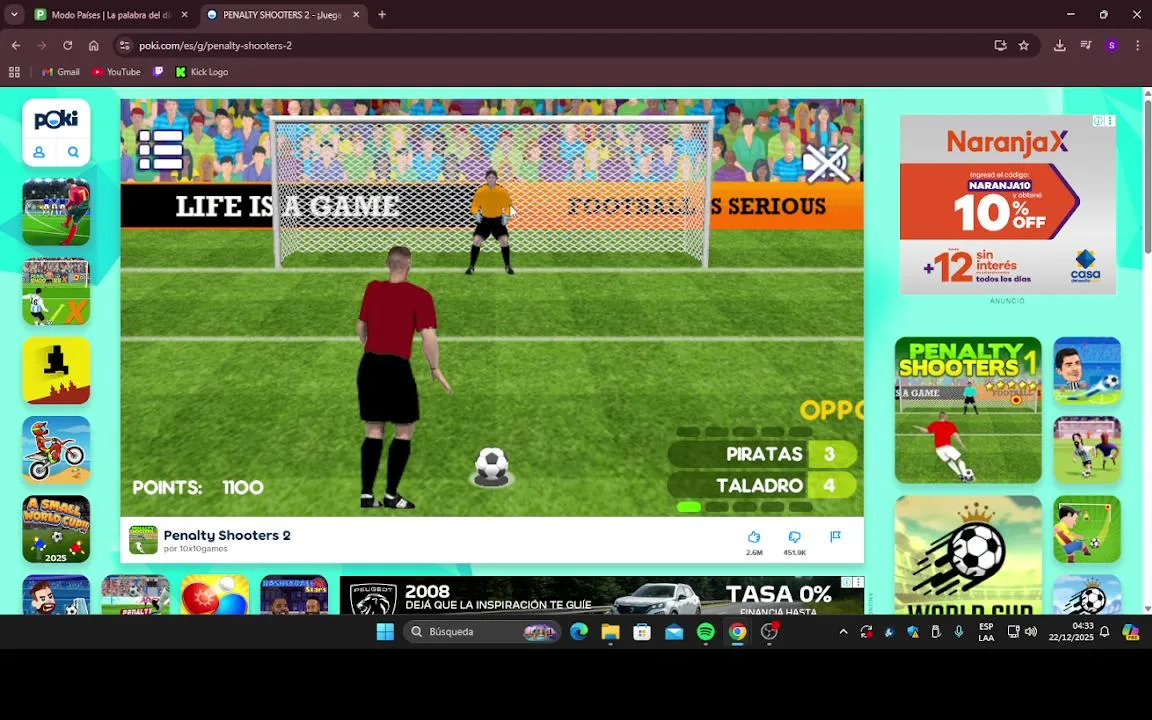Image resolution: width=1152 pixels, height=720 pixels.
Task: Show hidden system tray icons
Action: [843, 632]
